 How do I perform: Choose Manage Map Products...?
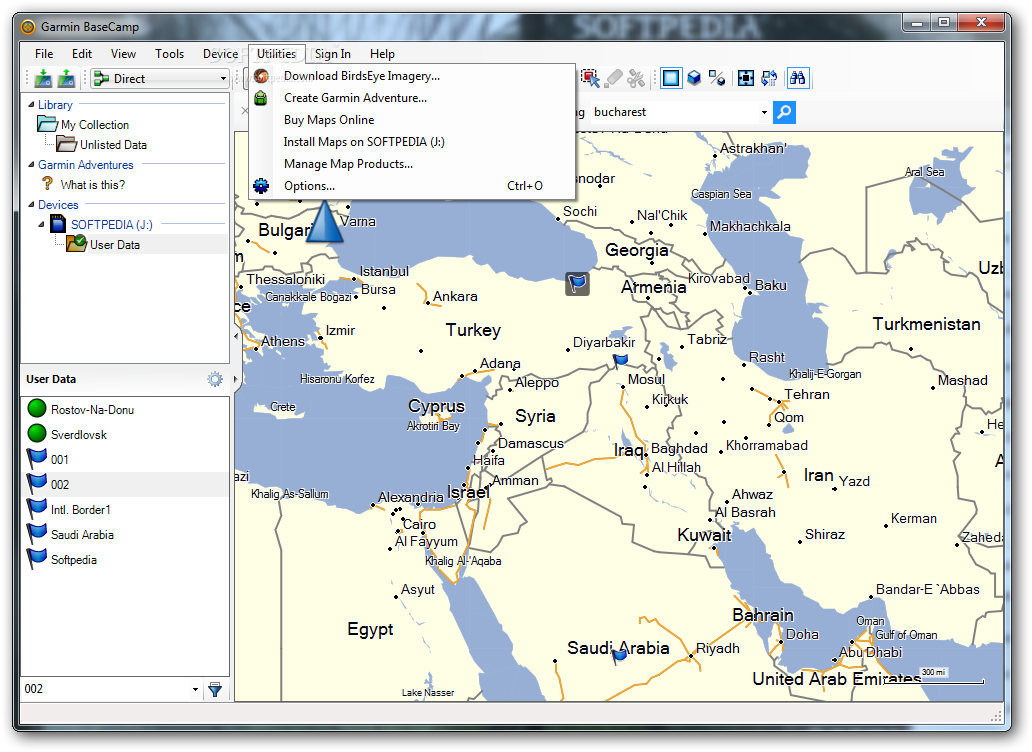(x=411, y=164)
